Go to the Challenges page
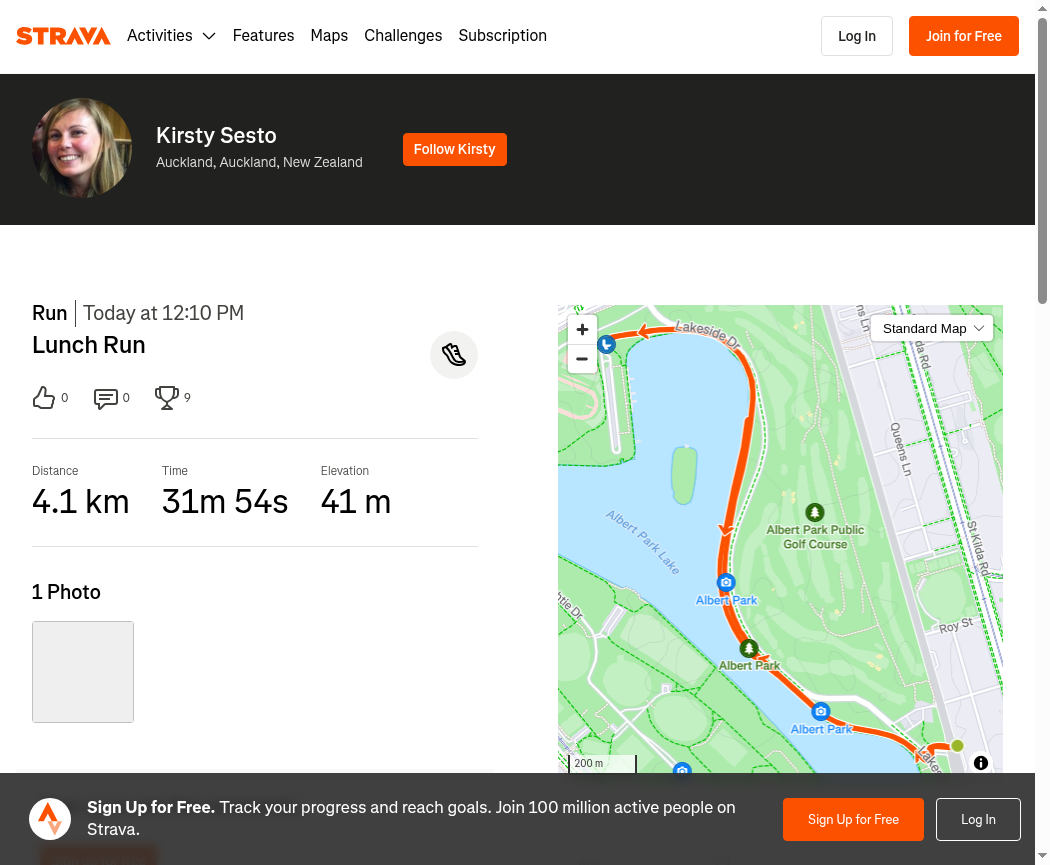Screen dimensions: 1050x865 pos(403,35)
